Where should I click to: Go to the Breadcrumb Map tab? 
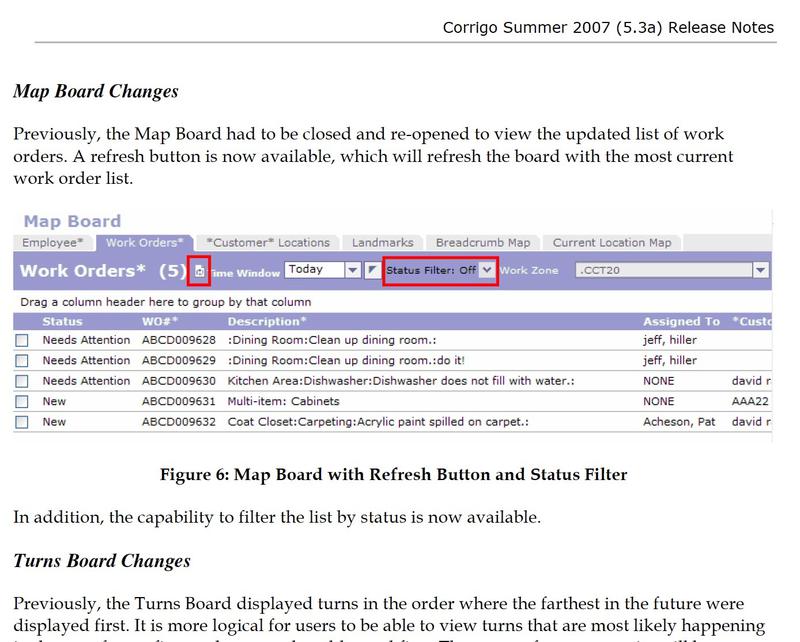coord(483,242)
